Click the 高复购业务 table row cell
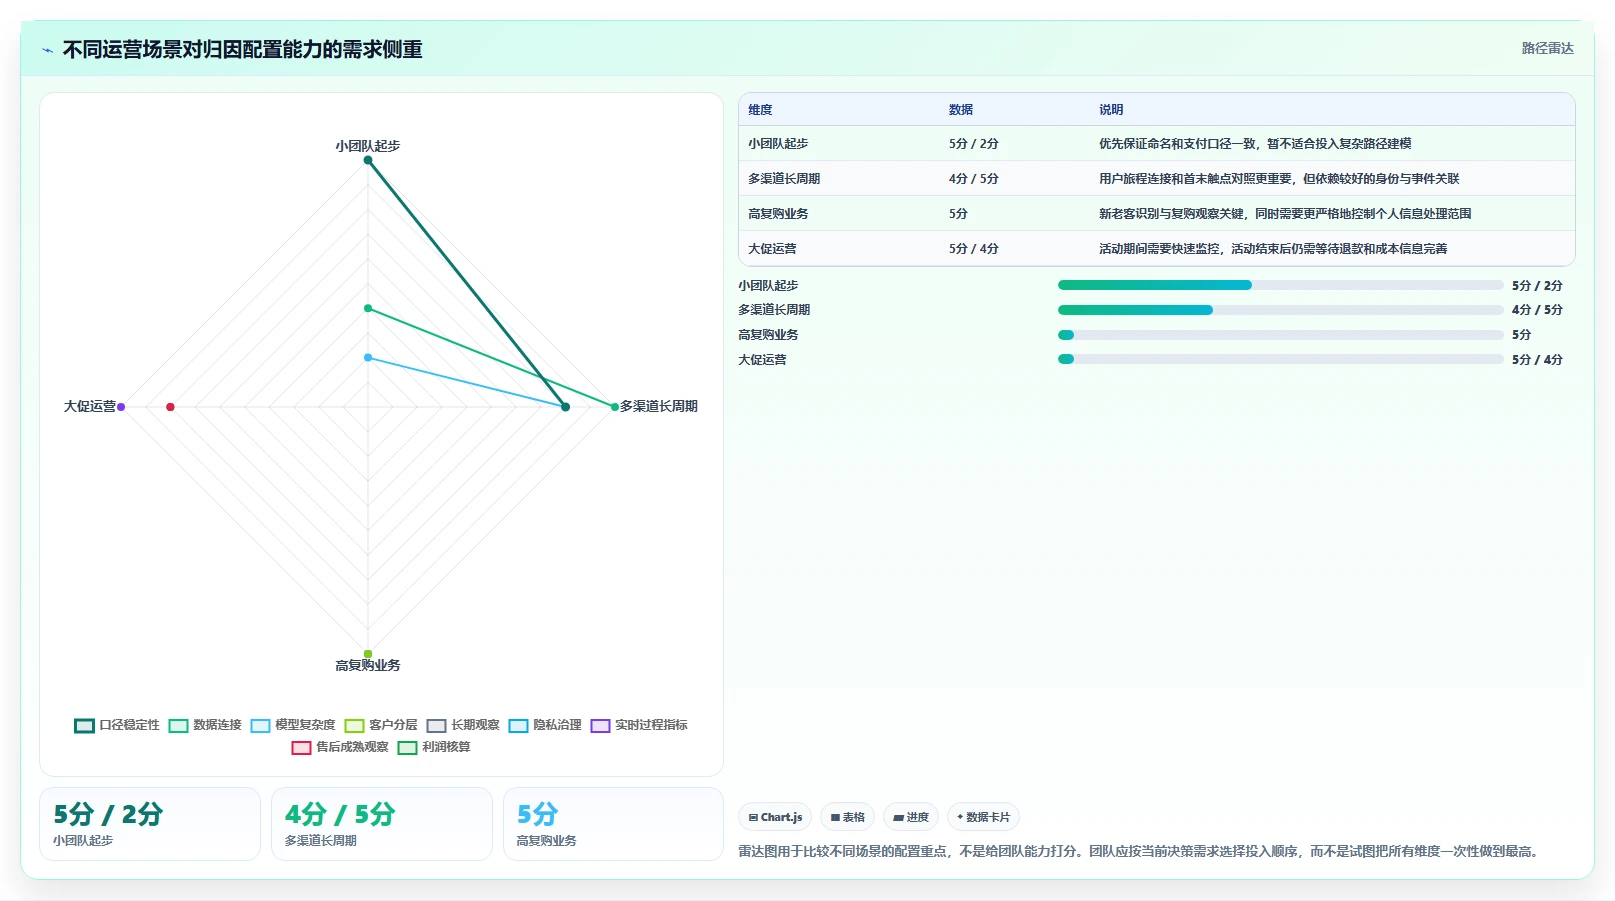This screenshot has width=1615, height=901. point(778,214)
